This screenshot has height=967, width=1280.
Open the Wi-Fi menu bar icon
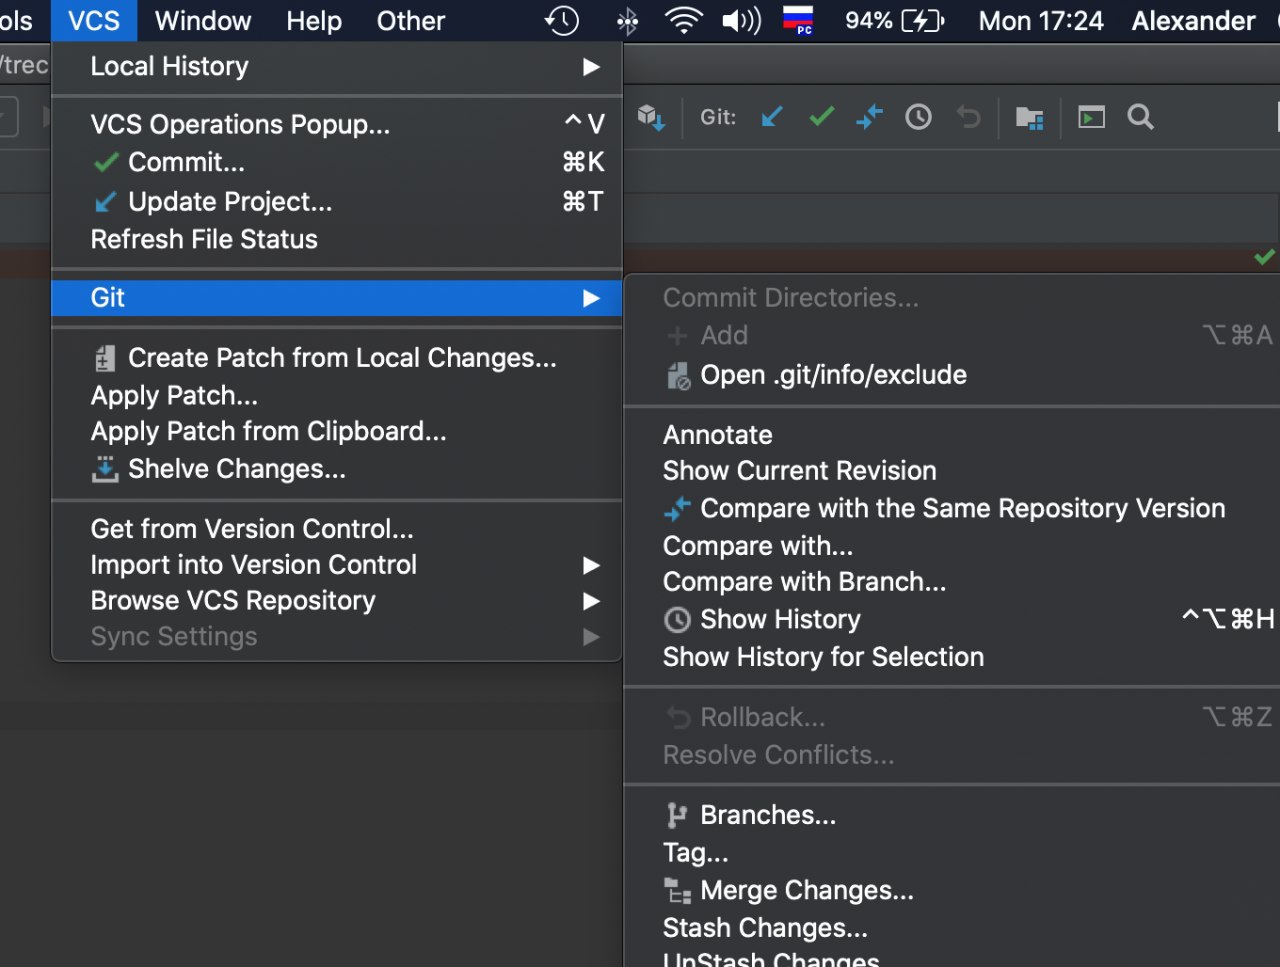(x=684, y=20)
